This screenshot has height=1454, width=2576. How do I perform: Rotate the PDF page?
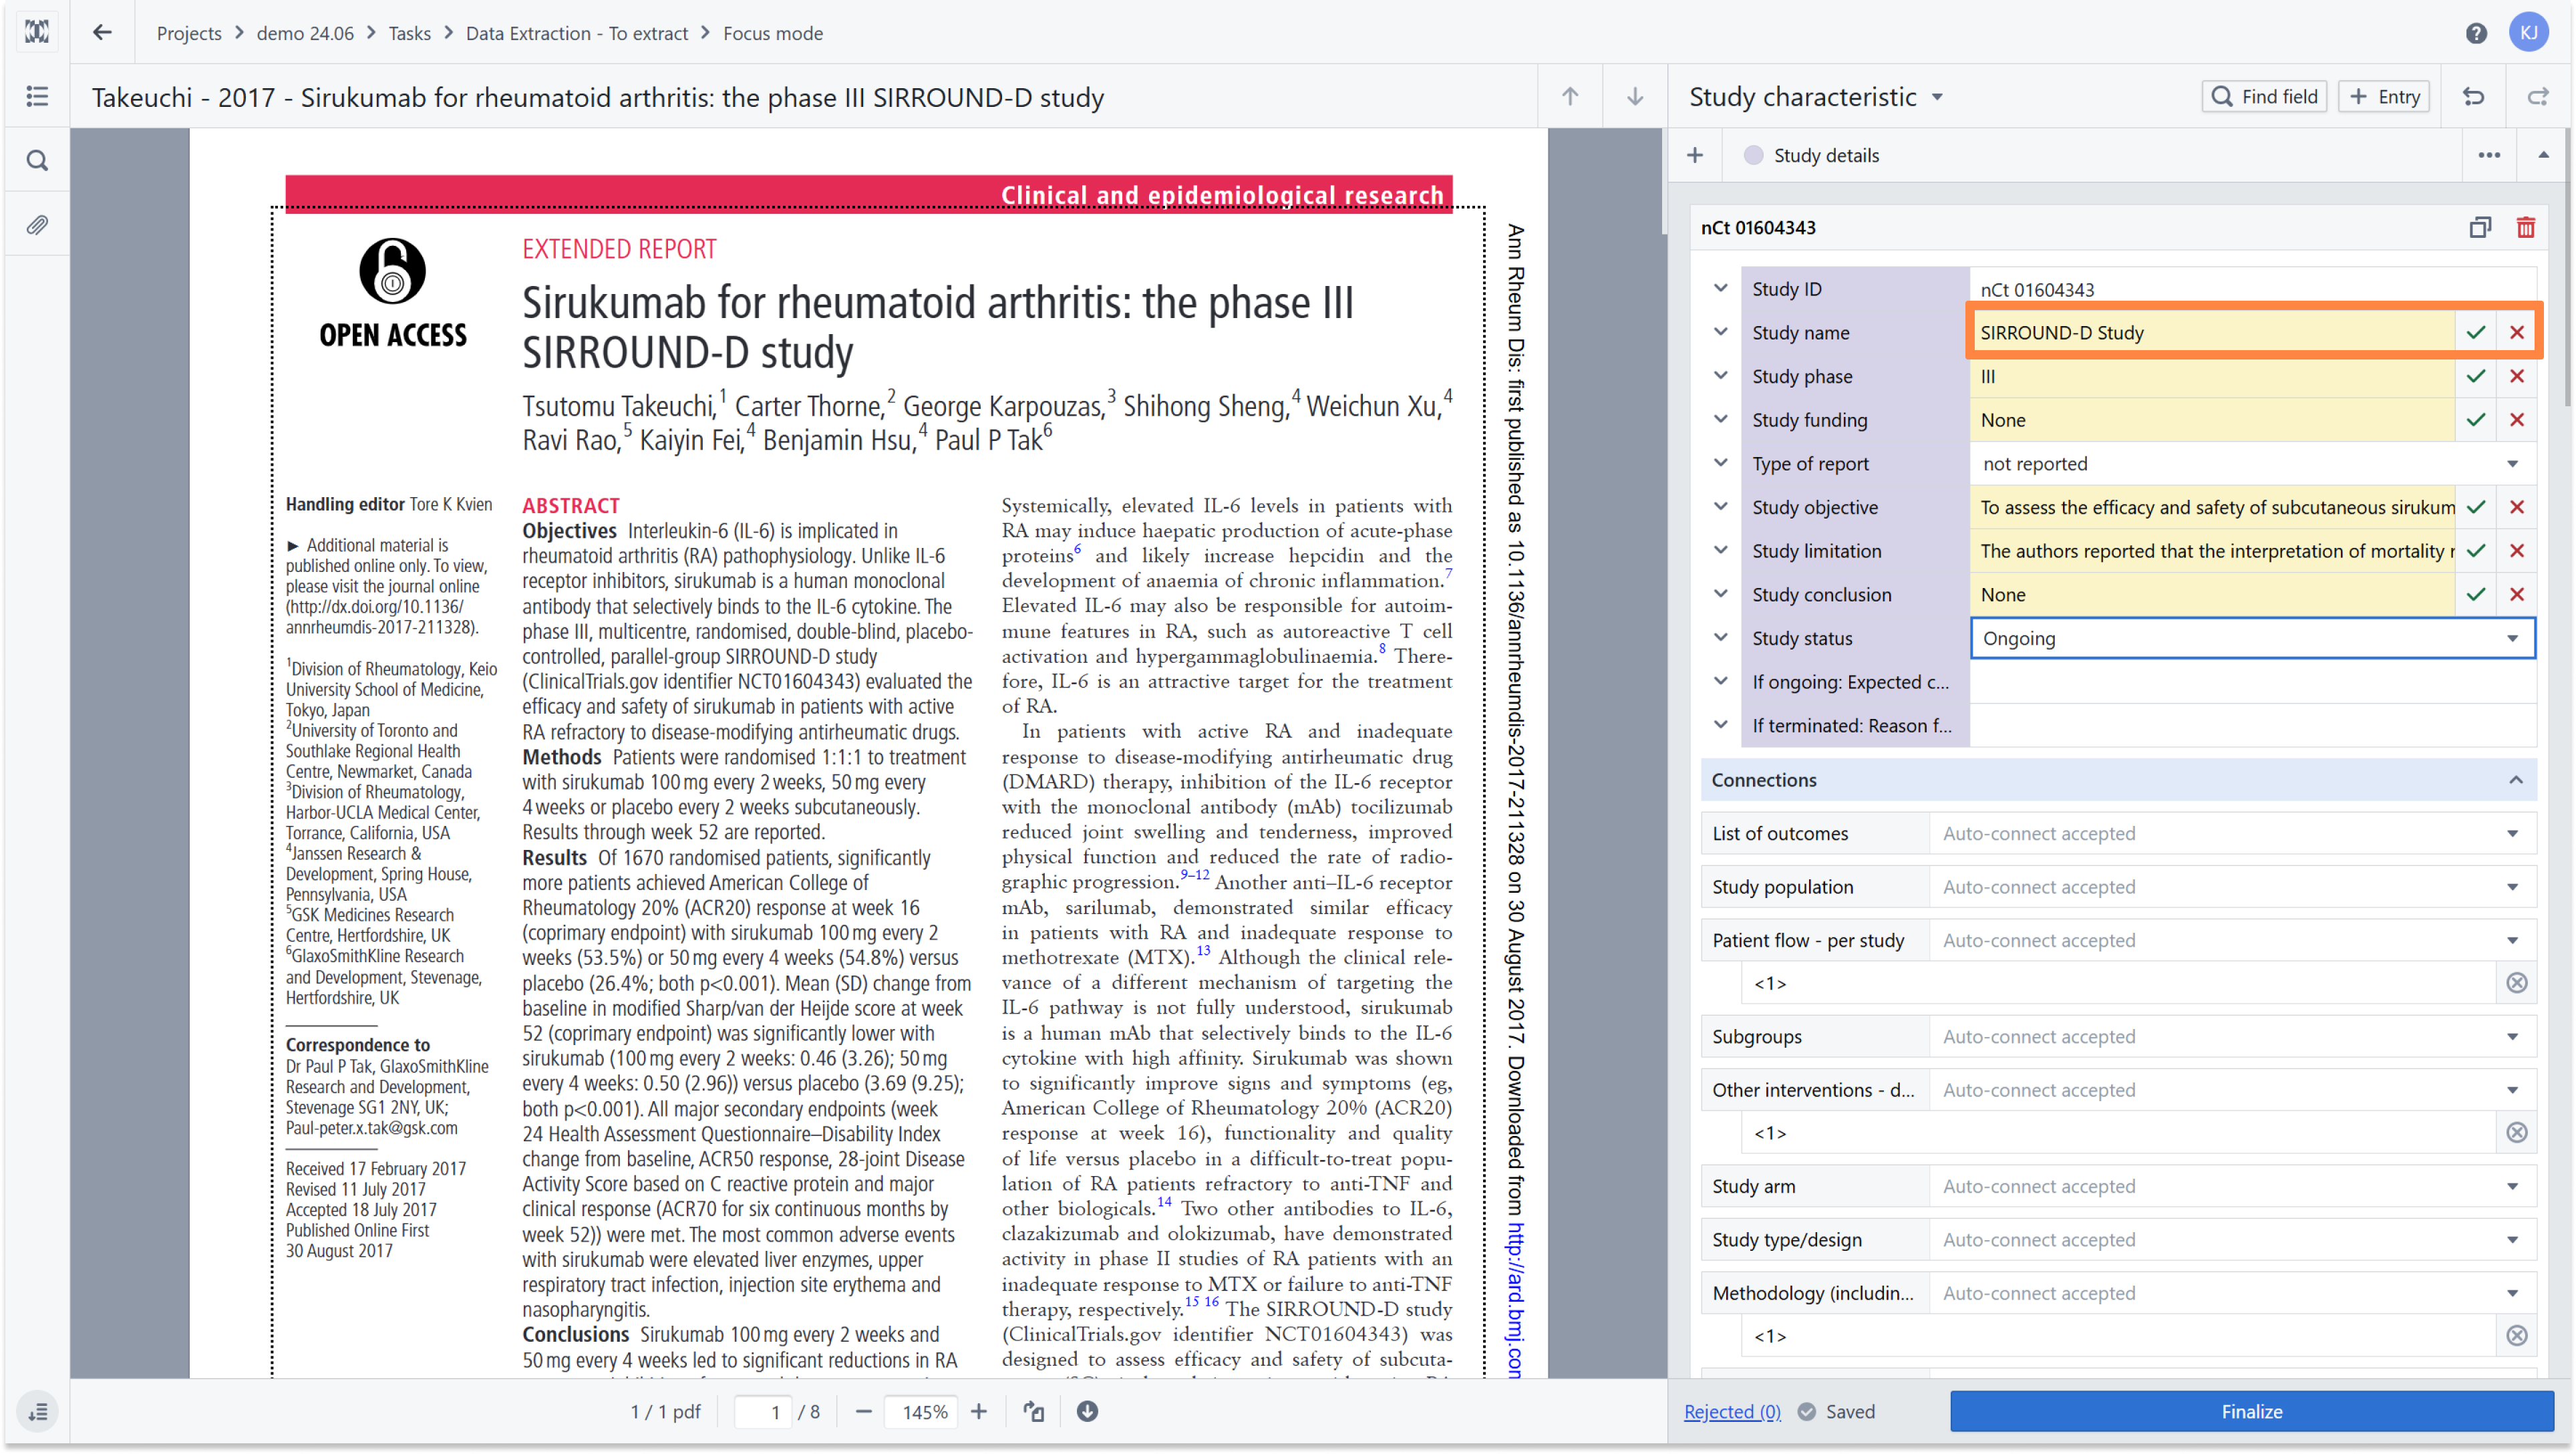click(1033, 1411)
